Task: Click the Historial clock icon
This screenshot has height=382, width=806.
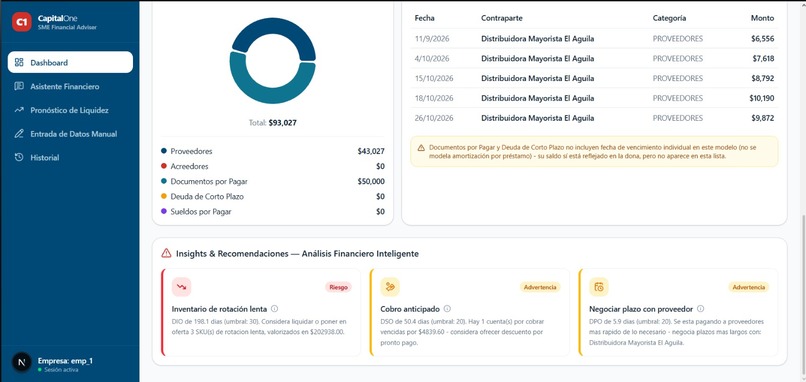Action: 19,157
